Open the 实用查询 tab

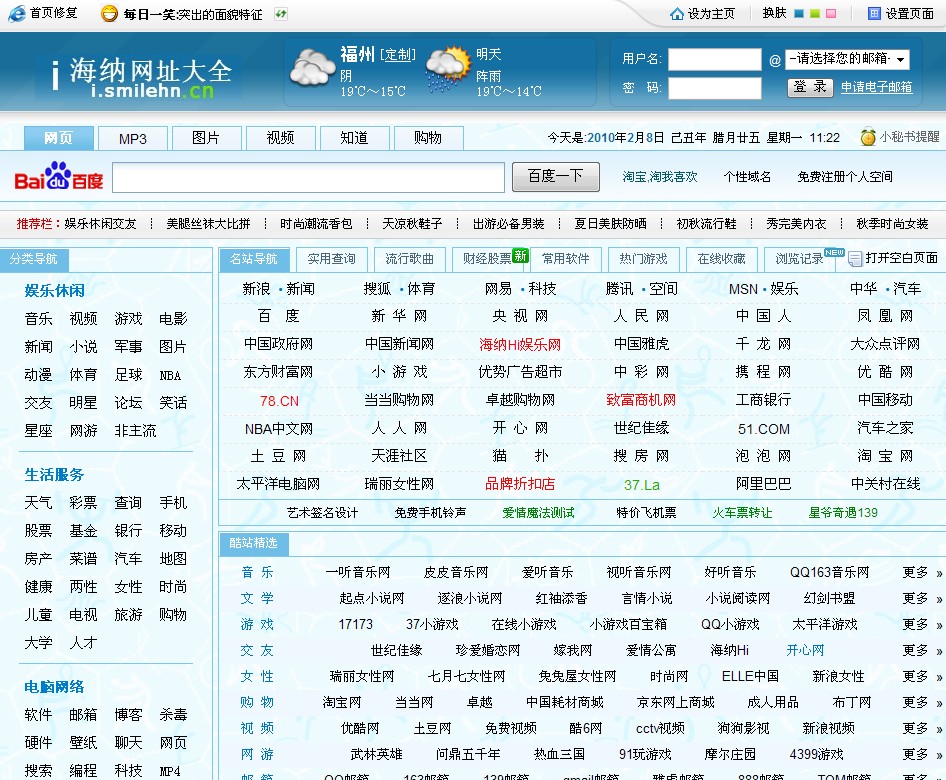coord(331,259)
